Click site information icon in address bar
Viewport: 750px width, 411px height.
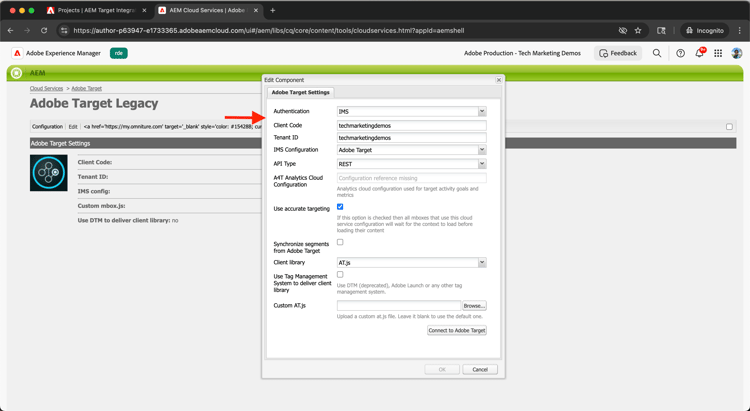point(65,30)
